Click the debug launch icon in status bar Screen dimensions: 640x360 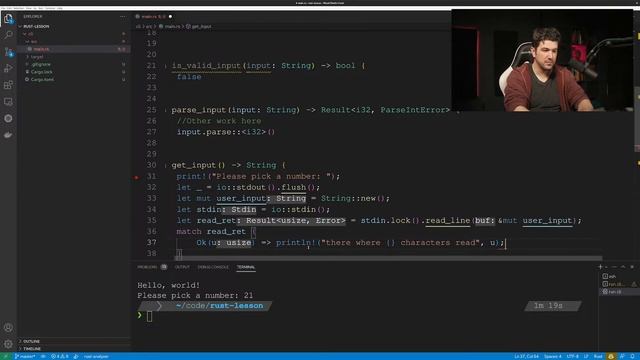(76, 356)
